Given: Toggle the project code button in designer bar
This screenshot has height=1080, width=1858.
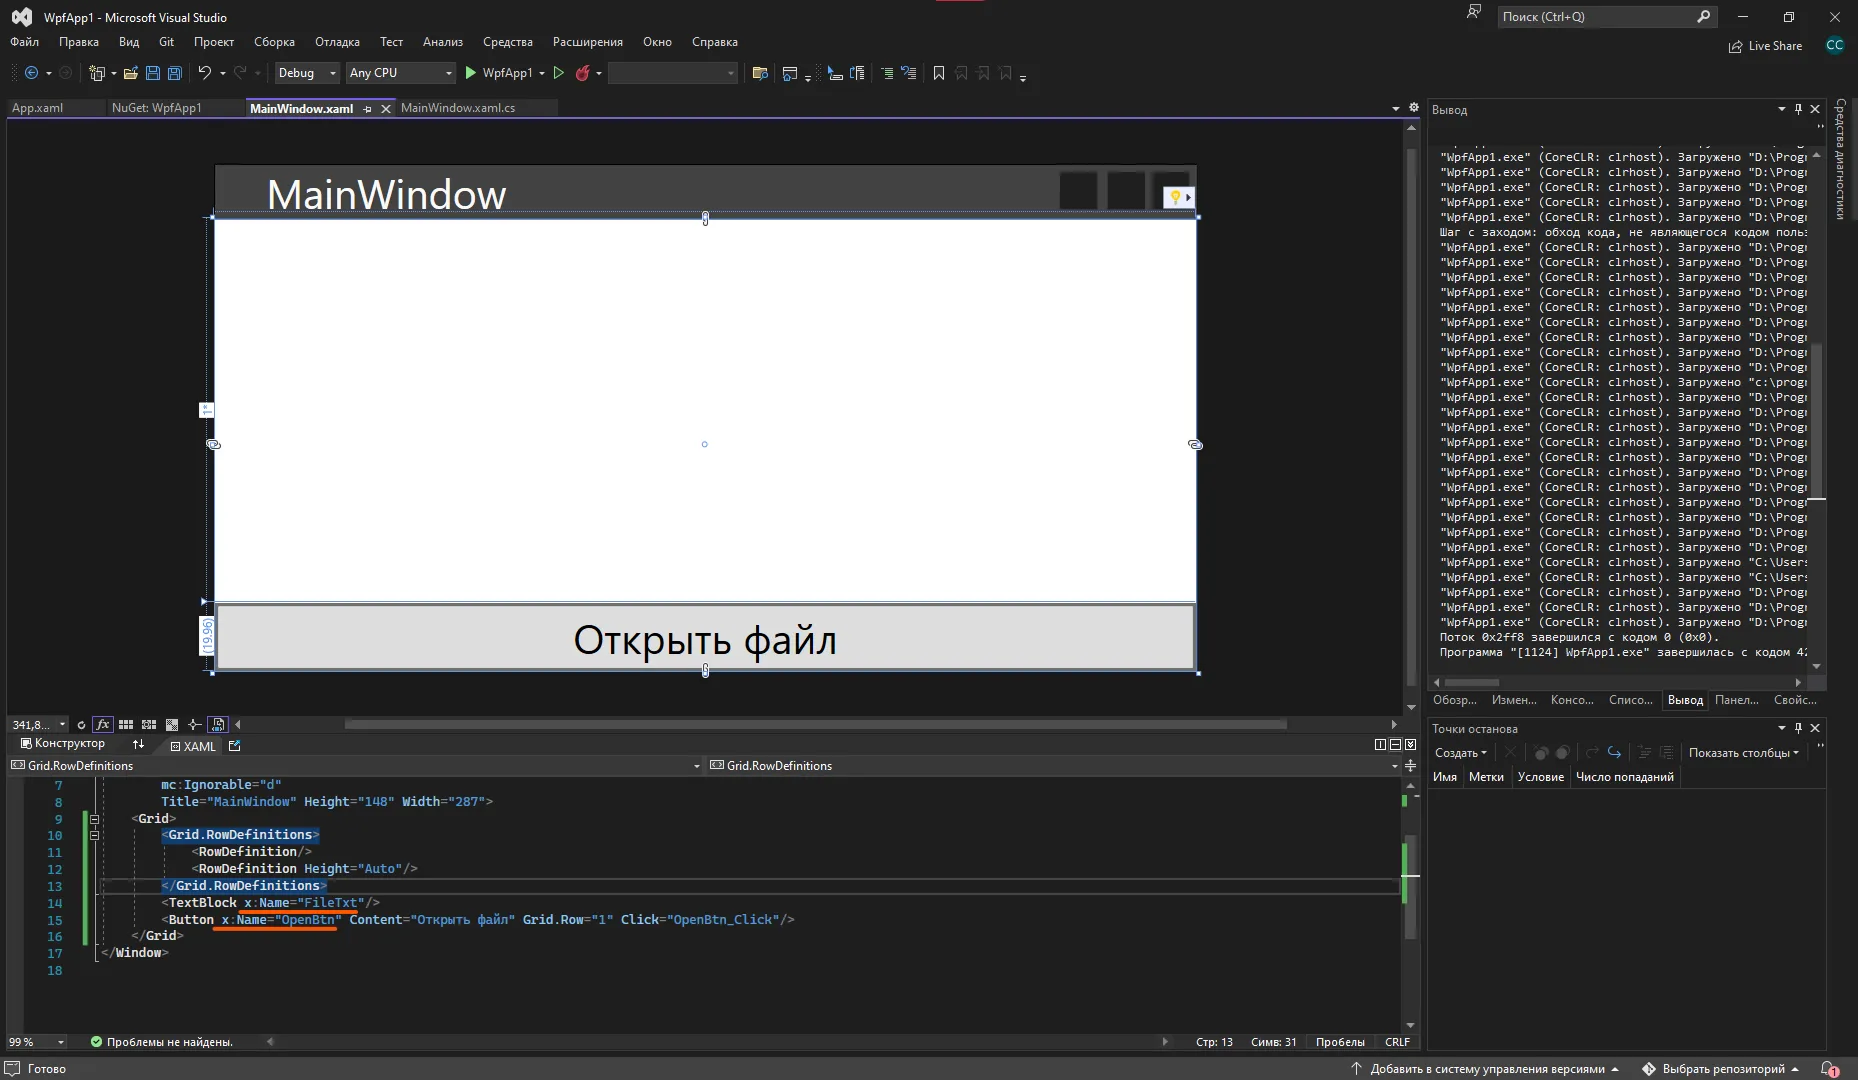Looking at the screenshot, I should 218,725.
